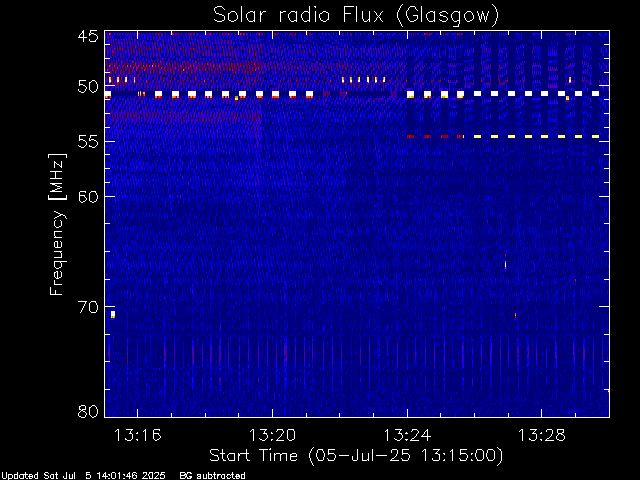Click the 13:16 time tick label

coord(138,435)
